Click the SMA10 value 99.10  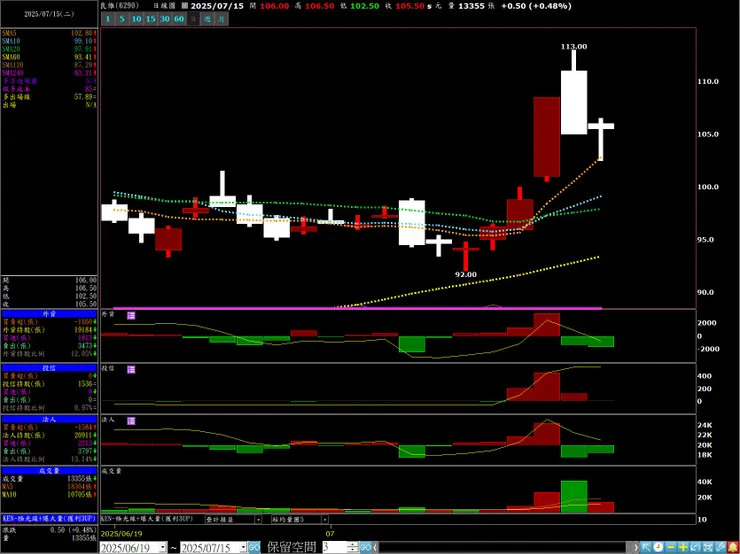[85, 41]
